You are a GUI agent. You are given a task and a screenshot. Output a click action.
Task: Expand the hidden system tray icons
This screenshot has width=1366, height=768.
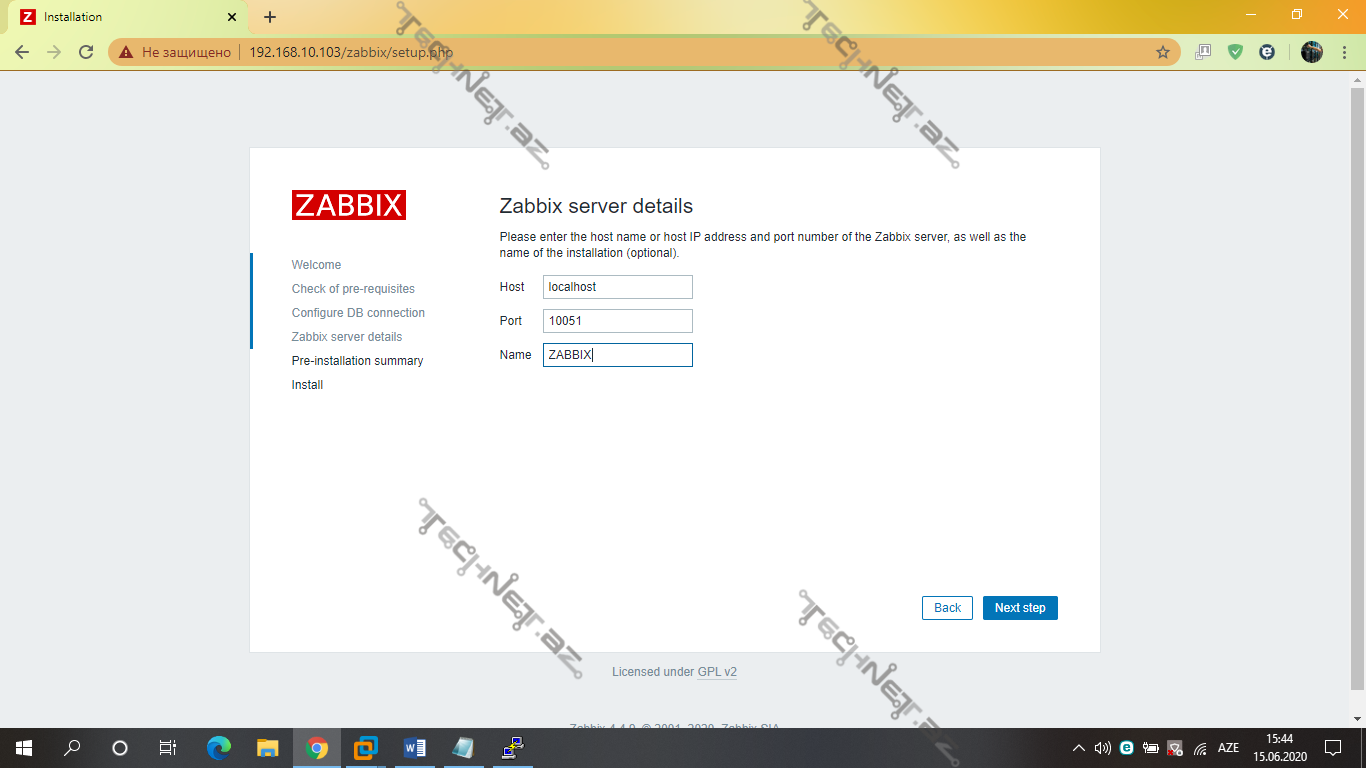(1078, 748)
